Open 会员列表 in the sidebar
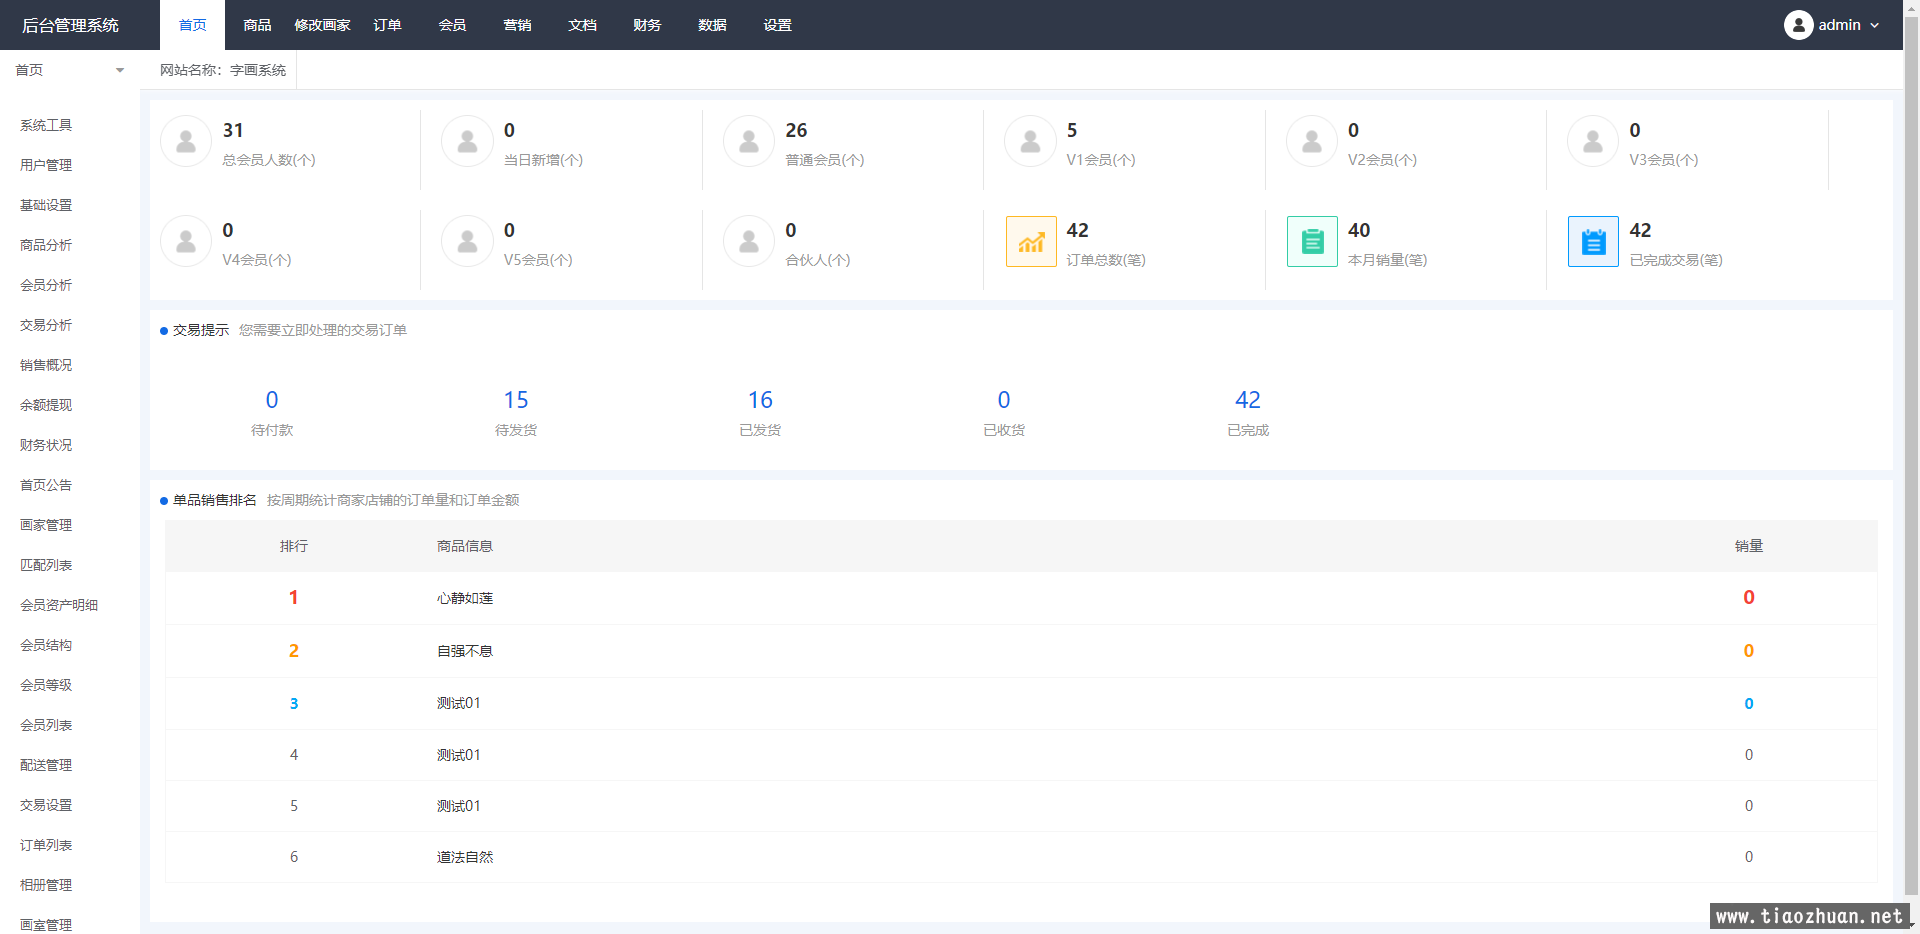Screen dimensions: 1920x934 tap(46, 725)
